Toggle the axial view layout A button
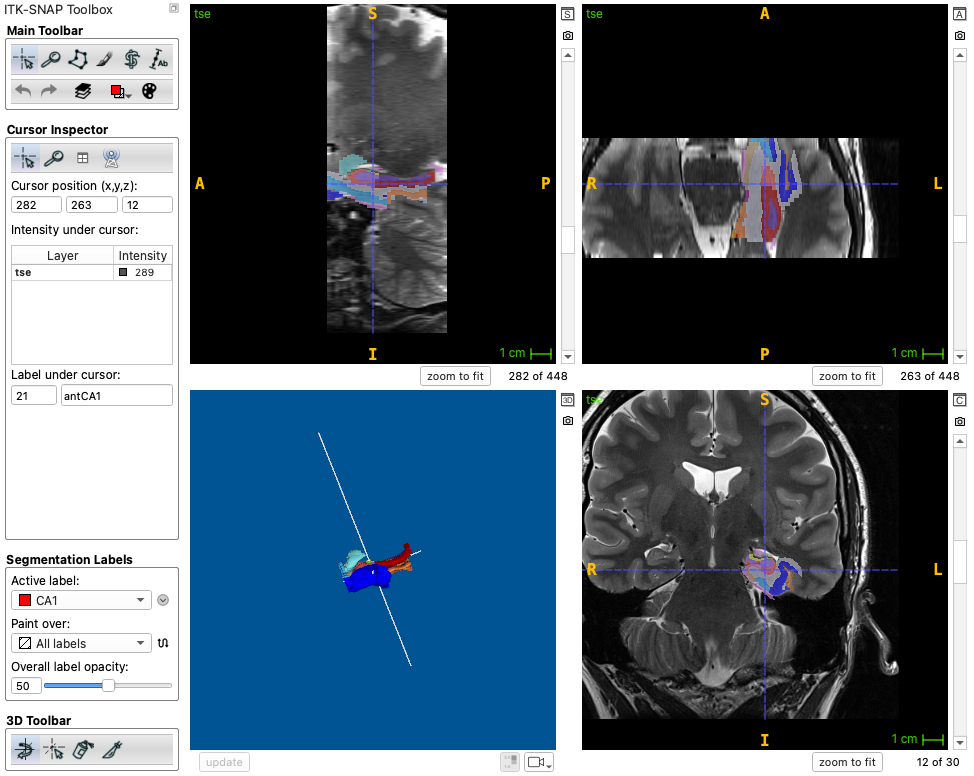974x776 pixels. pyautogui.click(x=959, y=14)
